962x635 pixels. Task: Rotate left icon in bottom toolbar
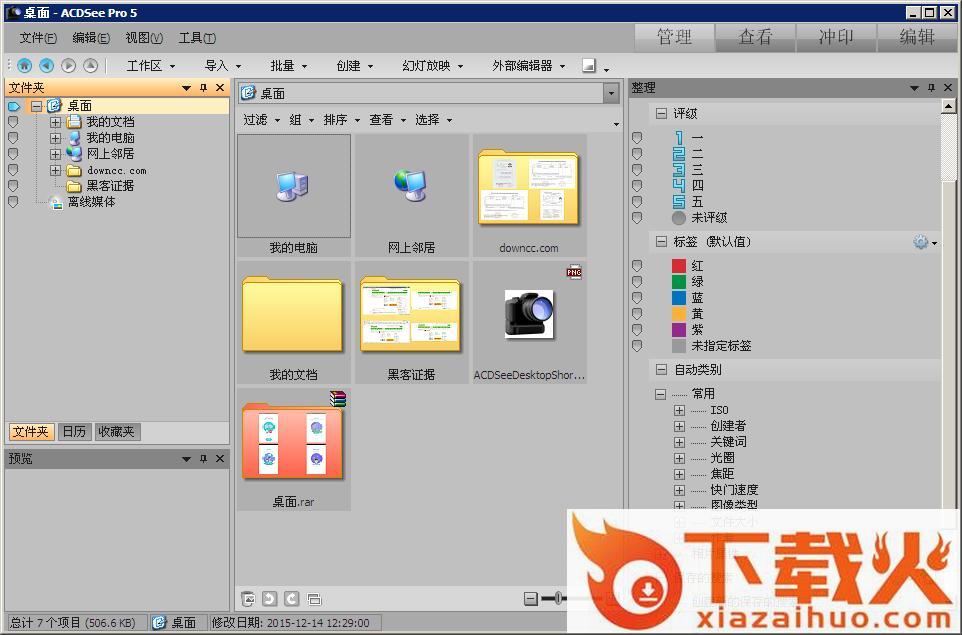point(269,598)
